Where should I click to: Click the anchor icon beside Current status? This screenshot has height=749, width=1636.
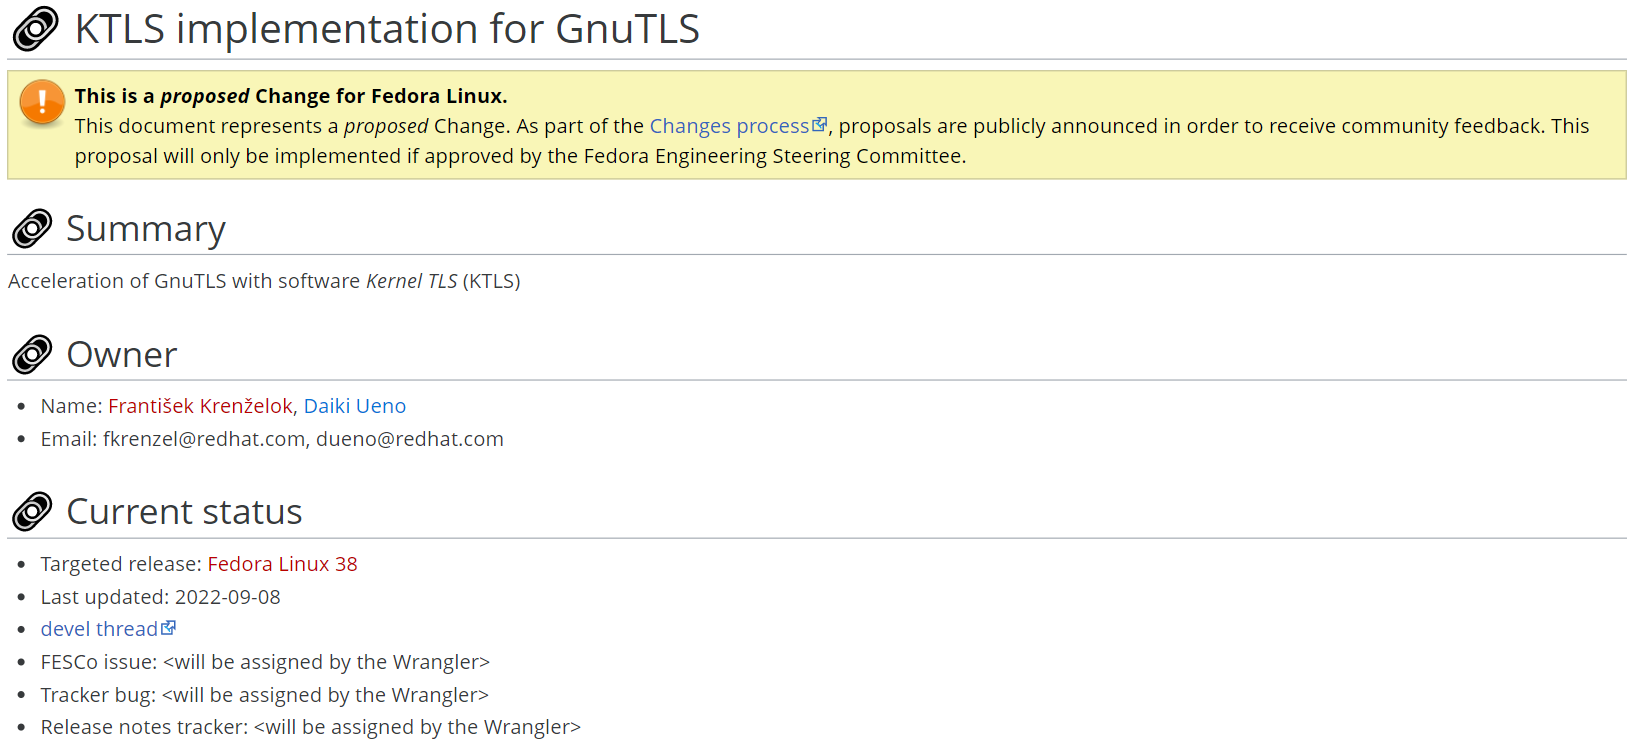tap(32, 512)
